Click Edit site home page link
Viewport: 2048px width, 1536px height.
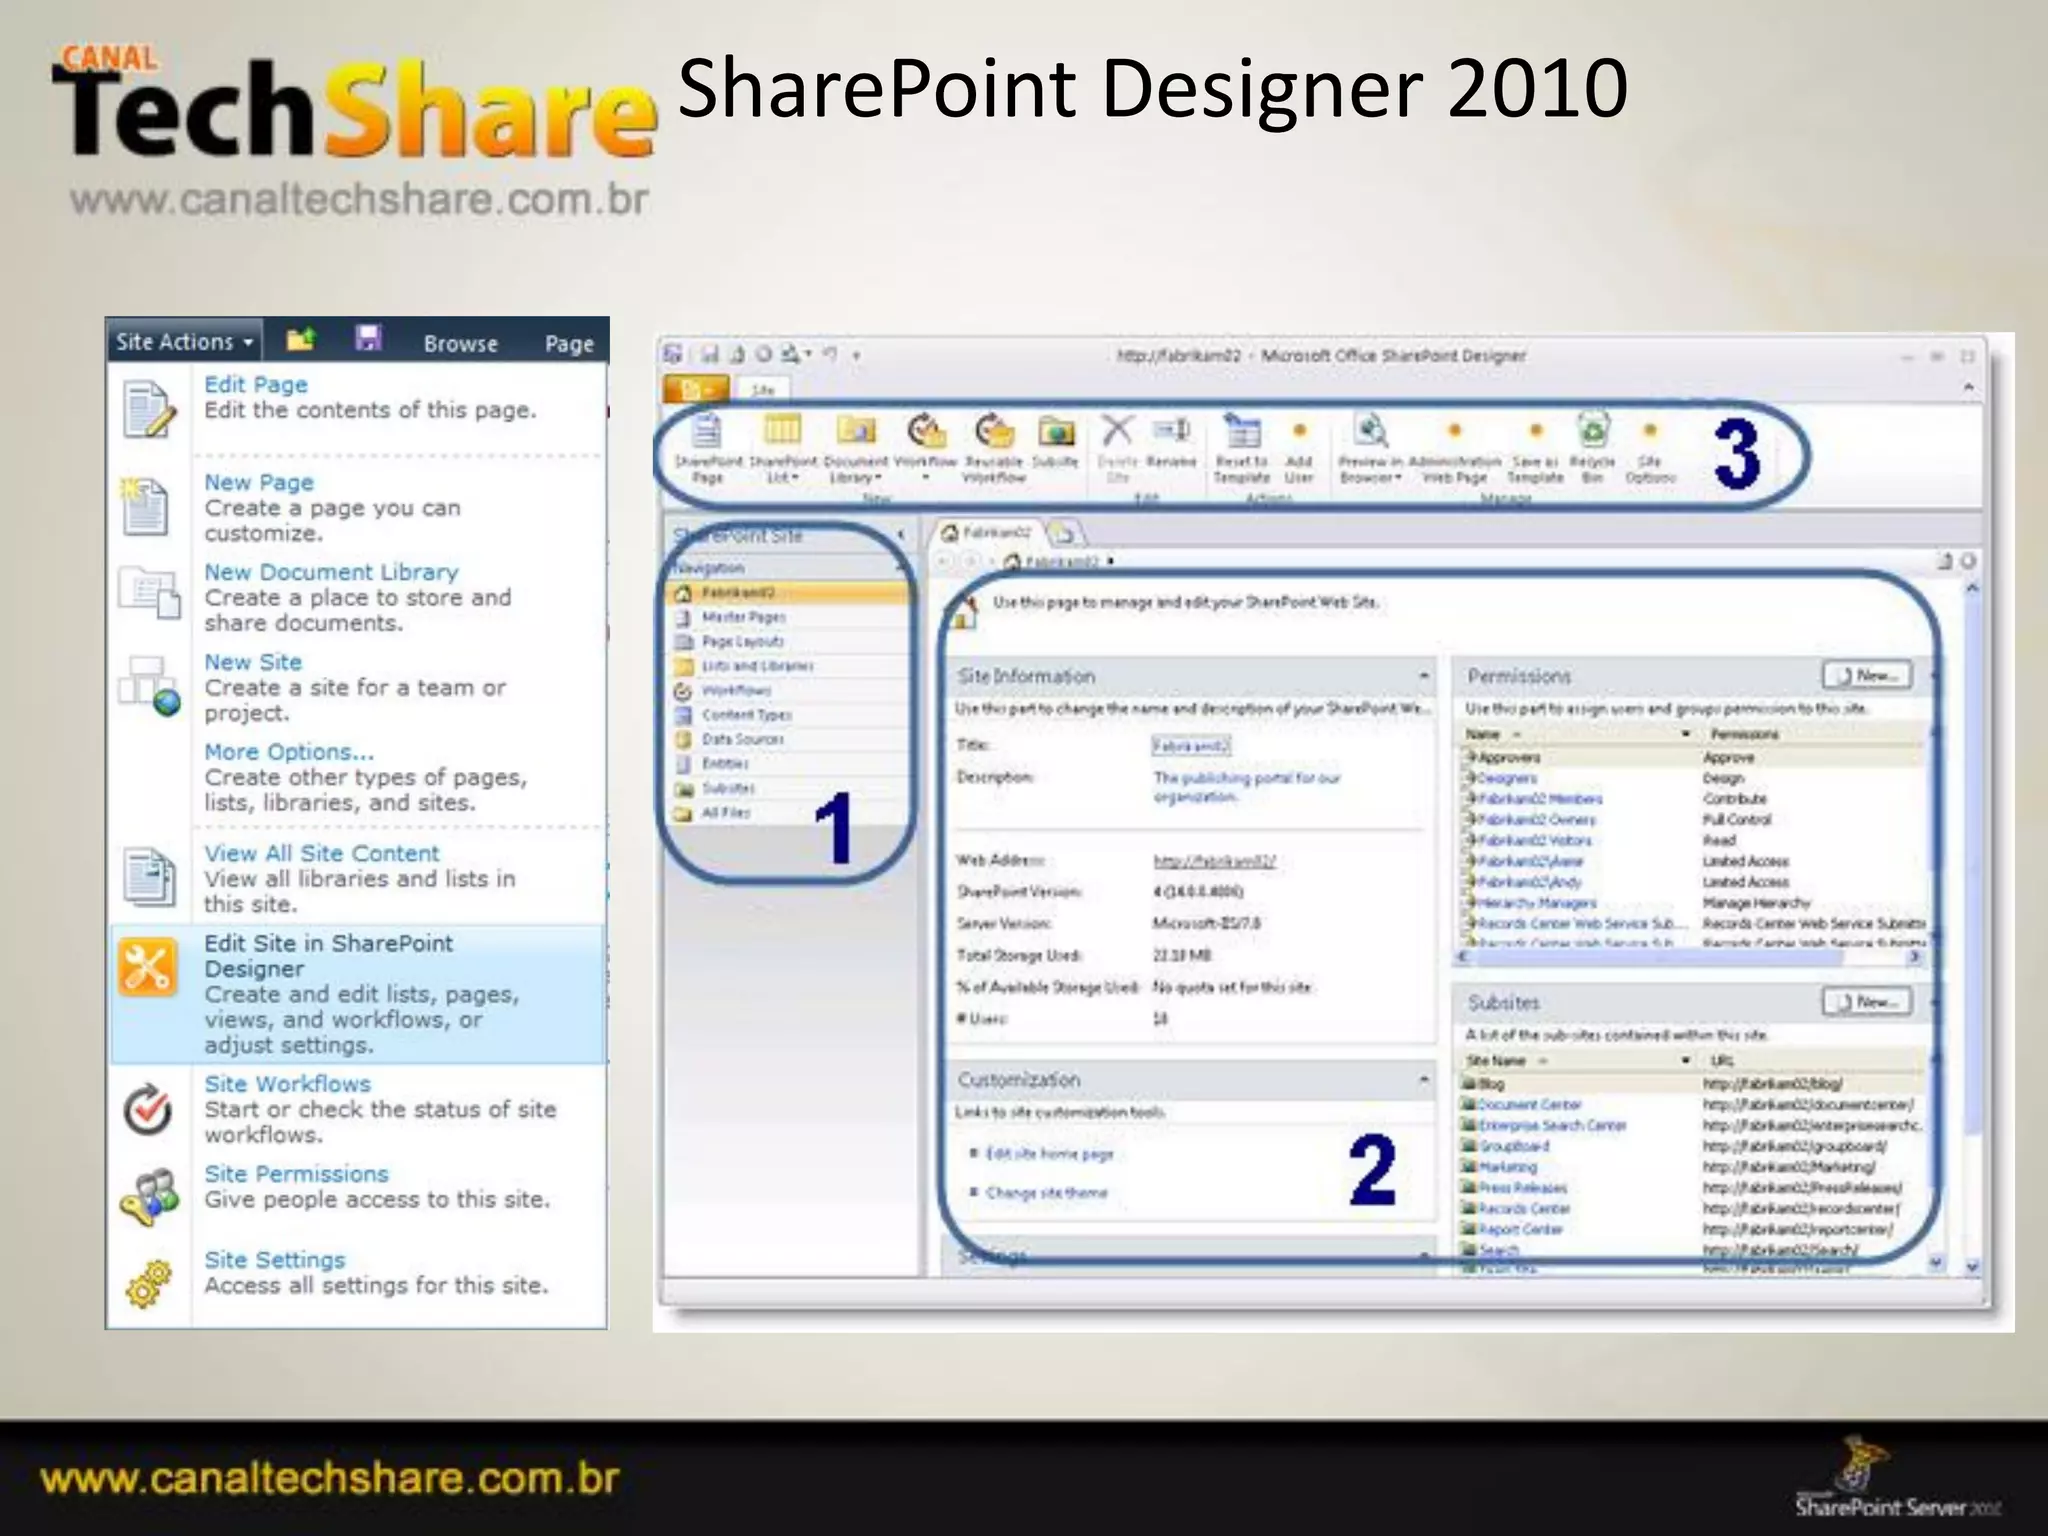[1049, 1153]
